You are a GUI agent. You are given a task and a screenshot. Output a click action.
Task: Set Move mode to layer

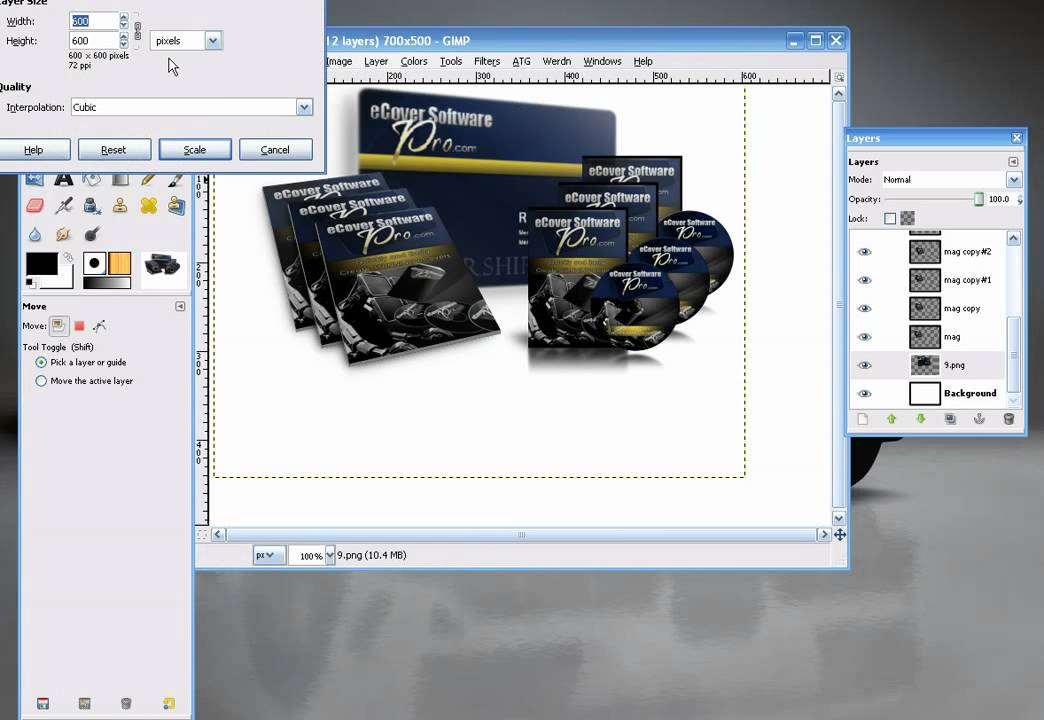coord(59,326)
